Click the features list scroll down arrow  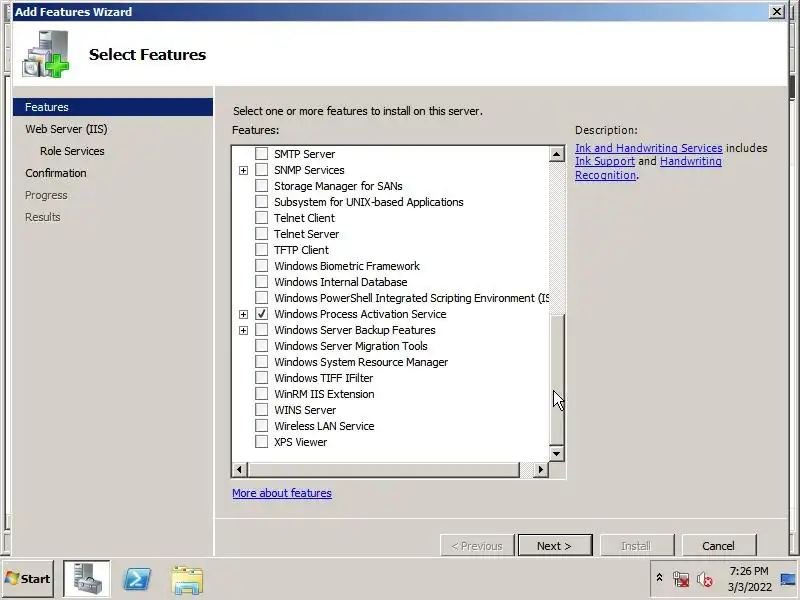pyautogui.click(x=557, y=453)
